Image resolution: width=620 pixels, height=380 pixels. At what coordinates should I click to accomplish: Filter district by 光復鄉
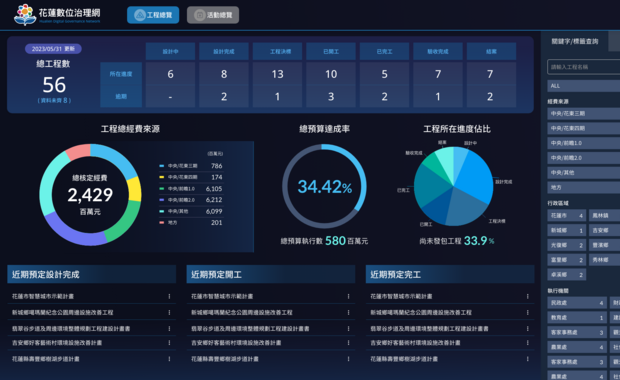[567, 245]
